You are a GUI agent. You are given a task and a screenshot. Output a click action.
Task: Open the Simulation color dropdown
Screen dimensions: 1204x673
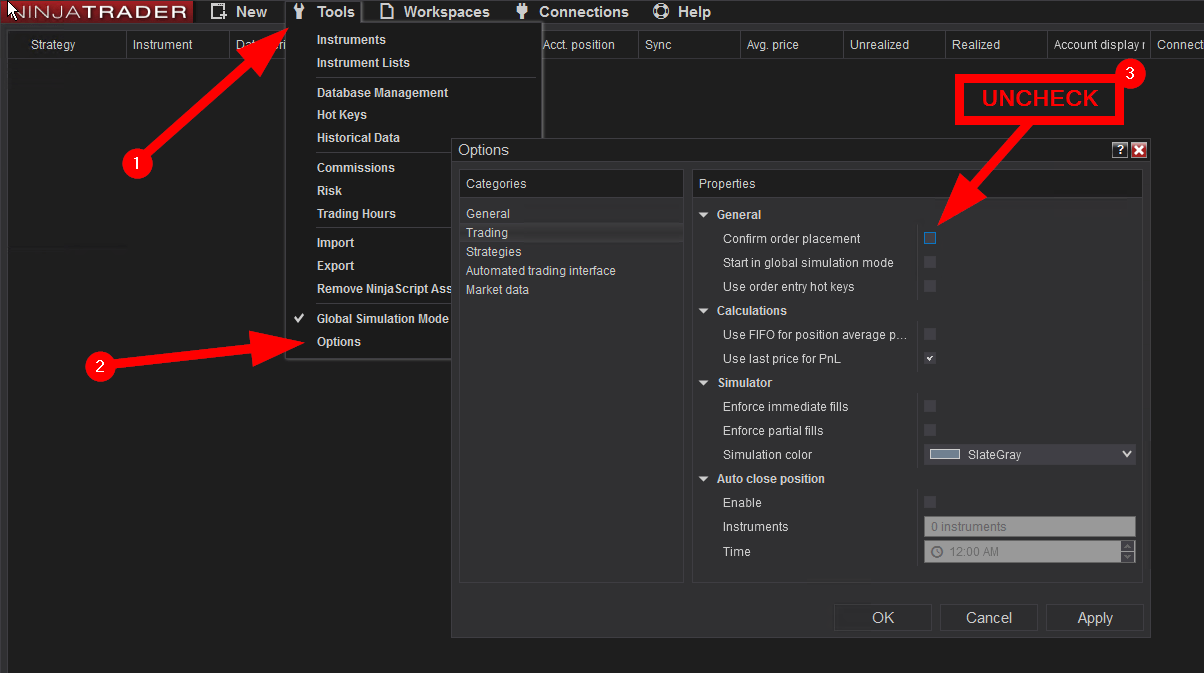coord(1127,455)
